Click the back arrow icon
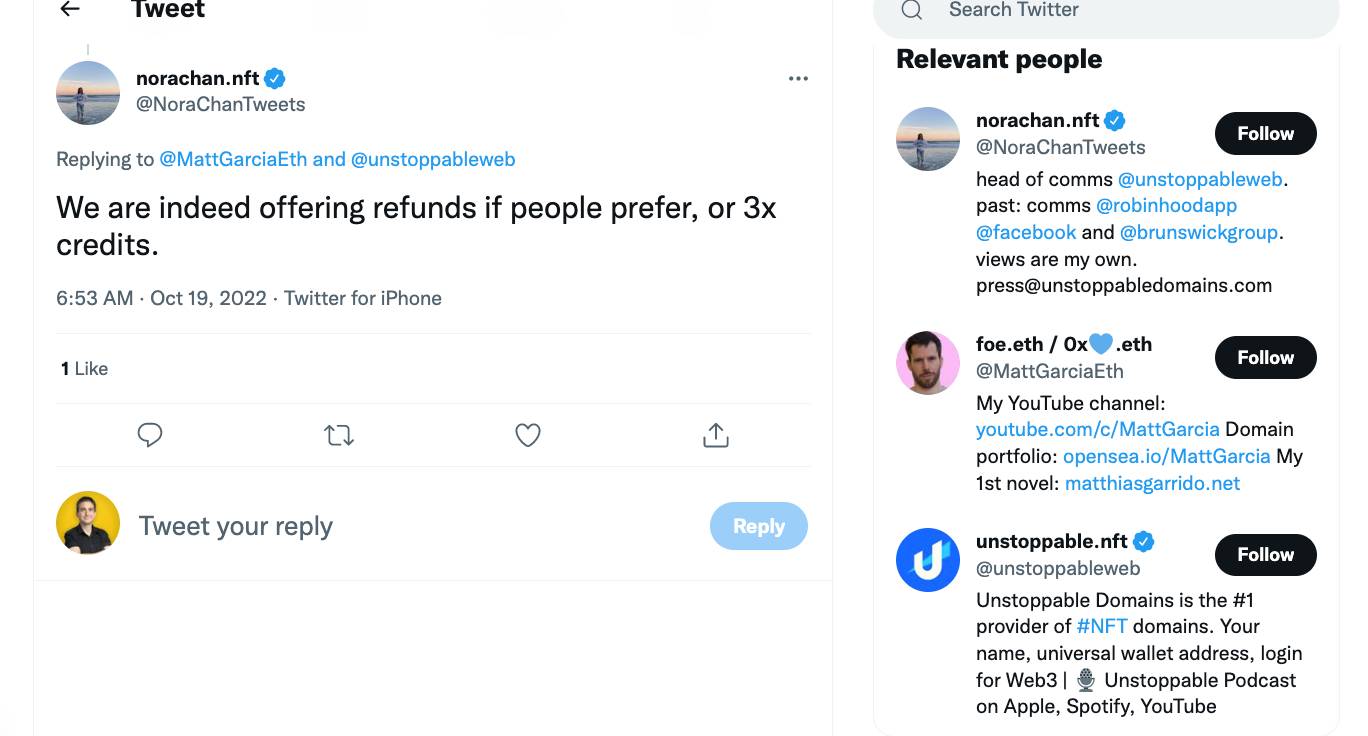 [x=69, y=9]
